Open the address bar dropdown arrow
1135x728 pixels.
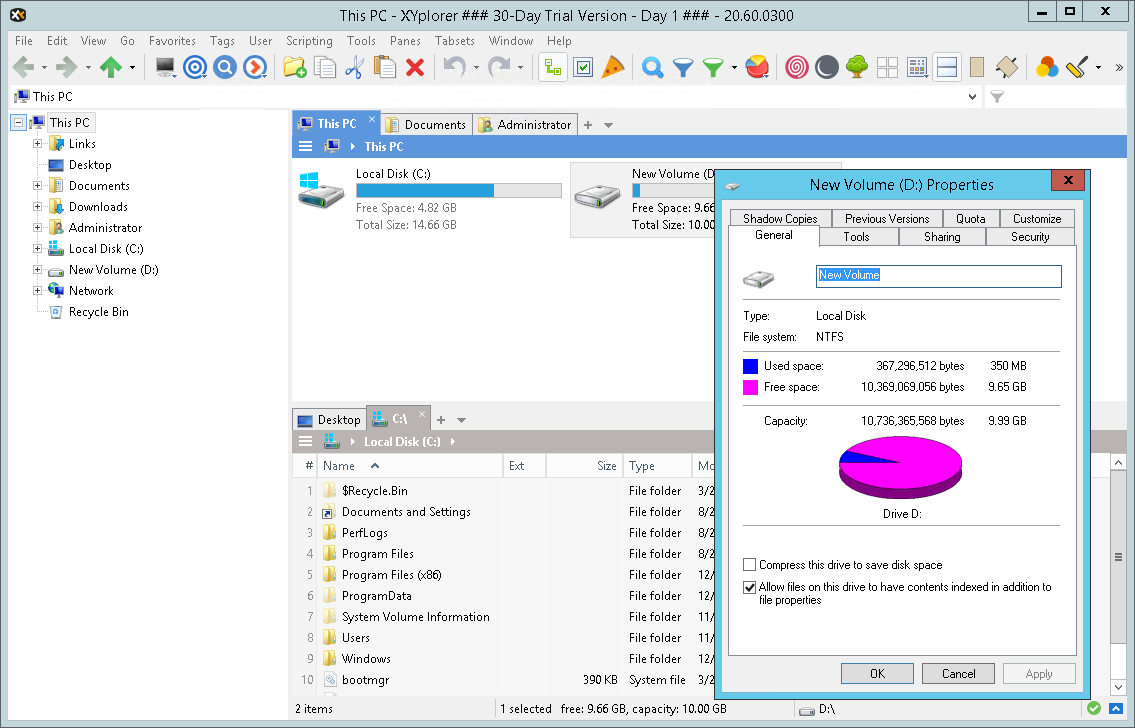tap(972, 96)
